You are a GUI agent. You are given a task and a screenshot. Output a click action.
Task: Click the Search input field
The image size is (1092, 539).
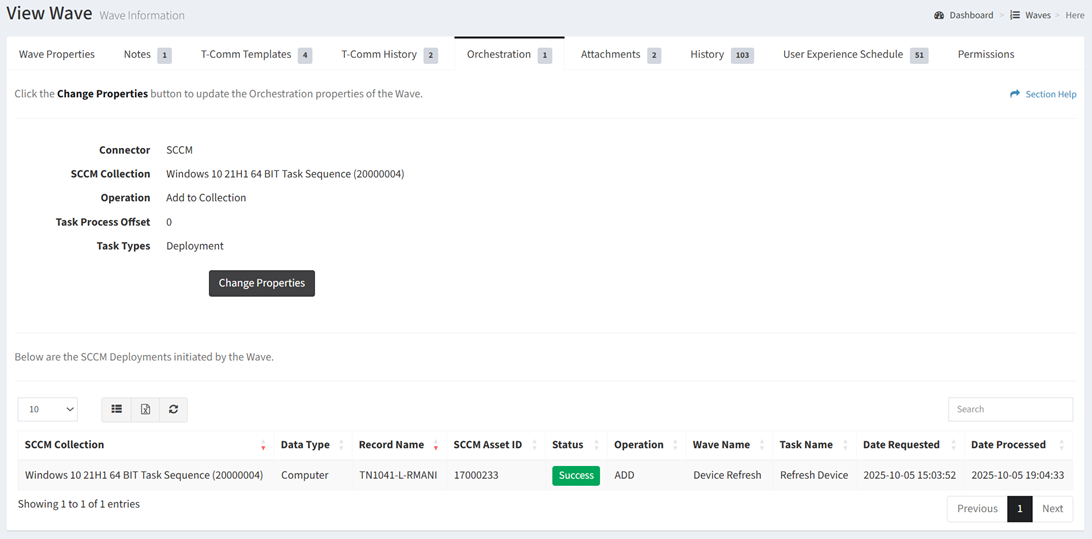tap(1010, 409)
